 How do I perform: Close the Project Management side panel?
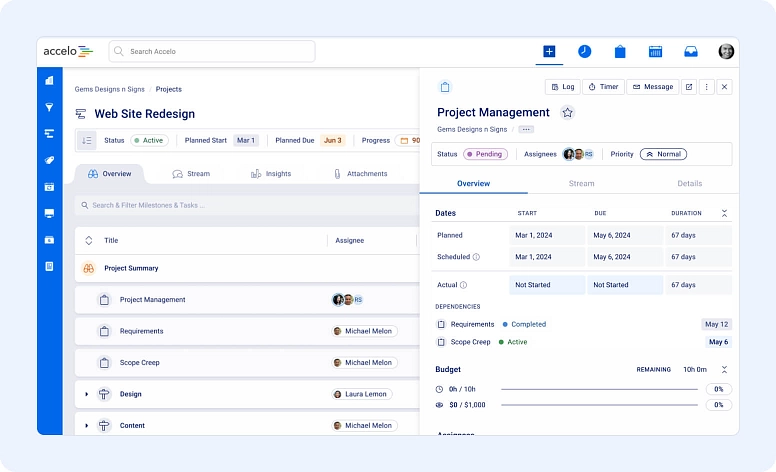pos(725,87)
